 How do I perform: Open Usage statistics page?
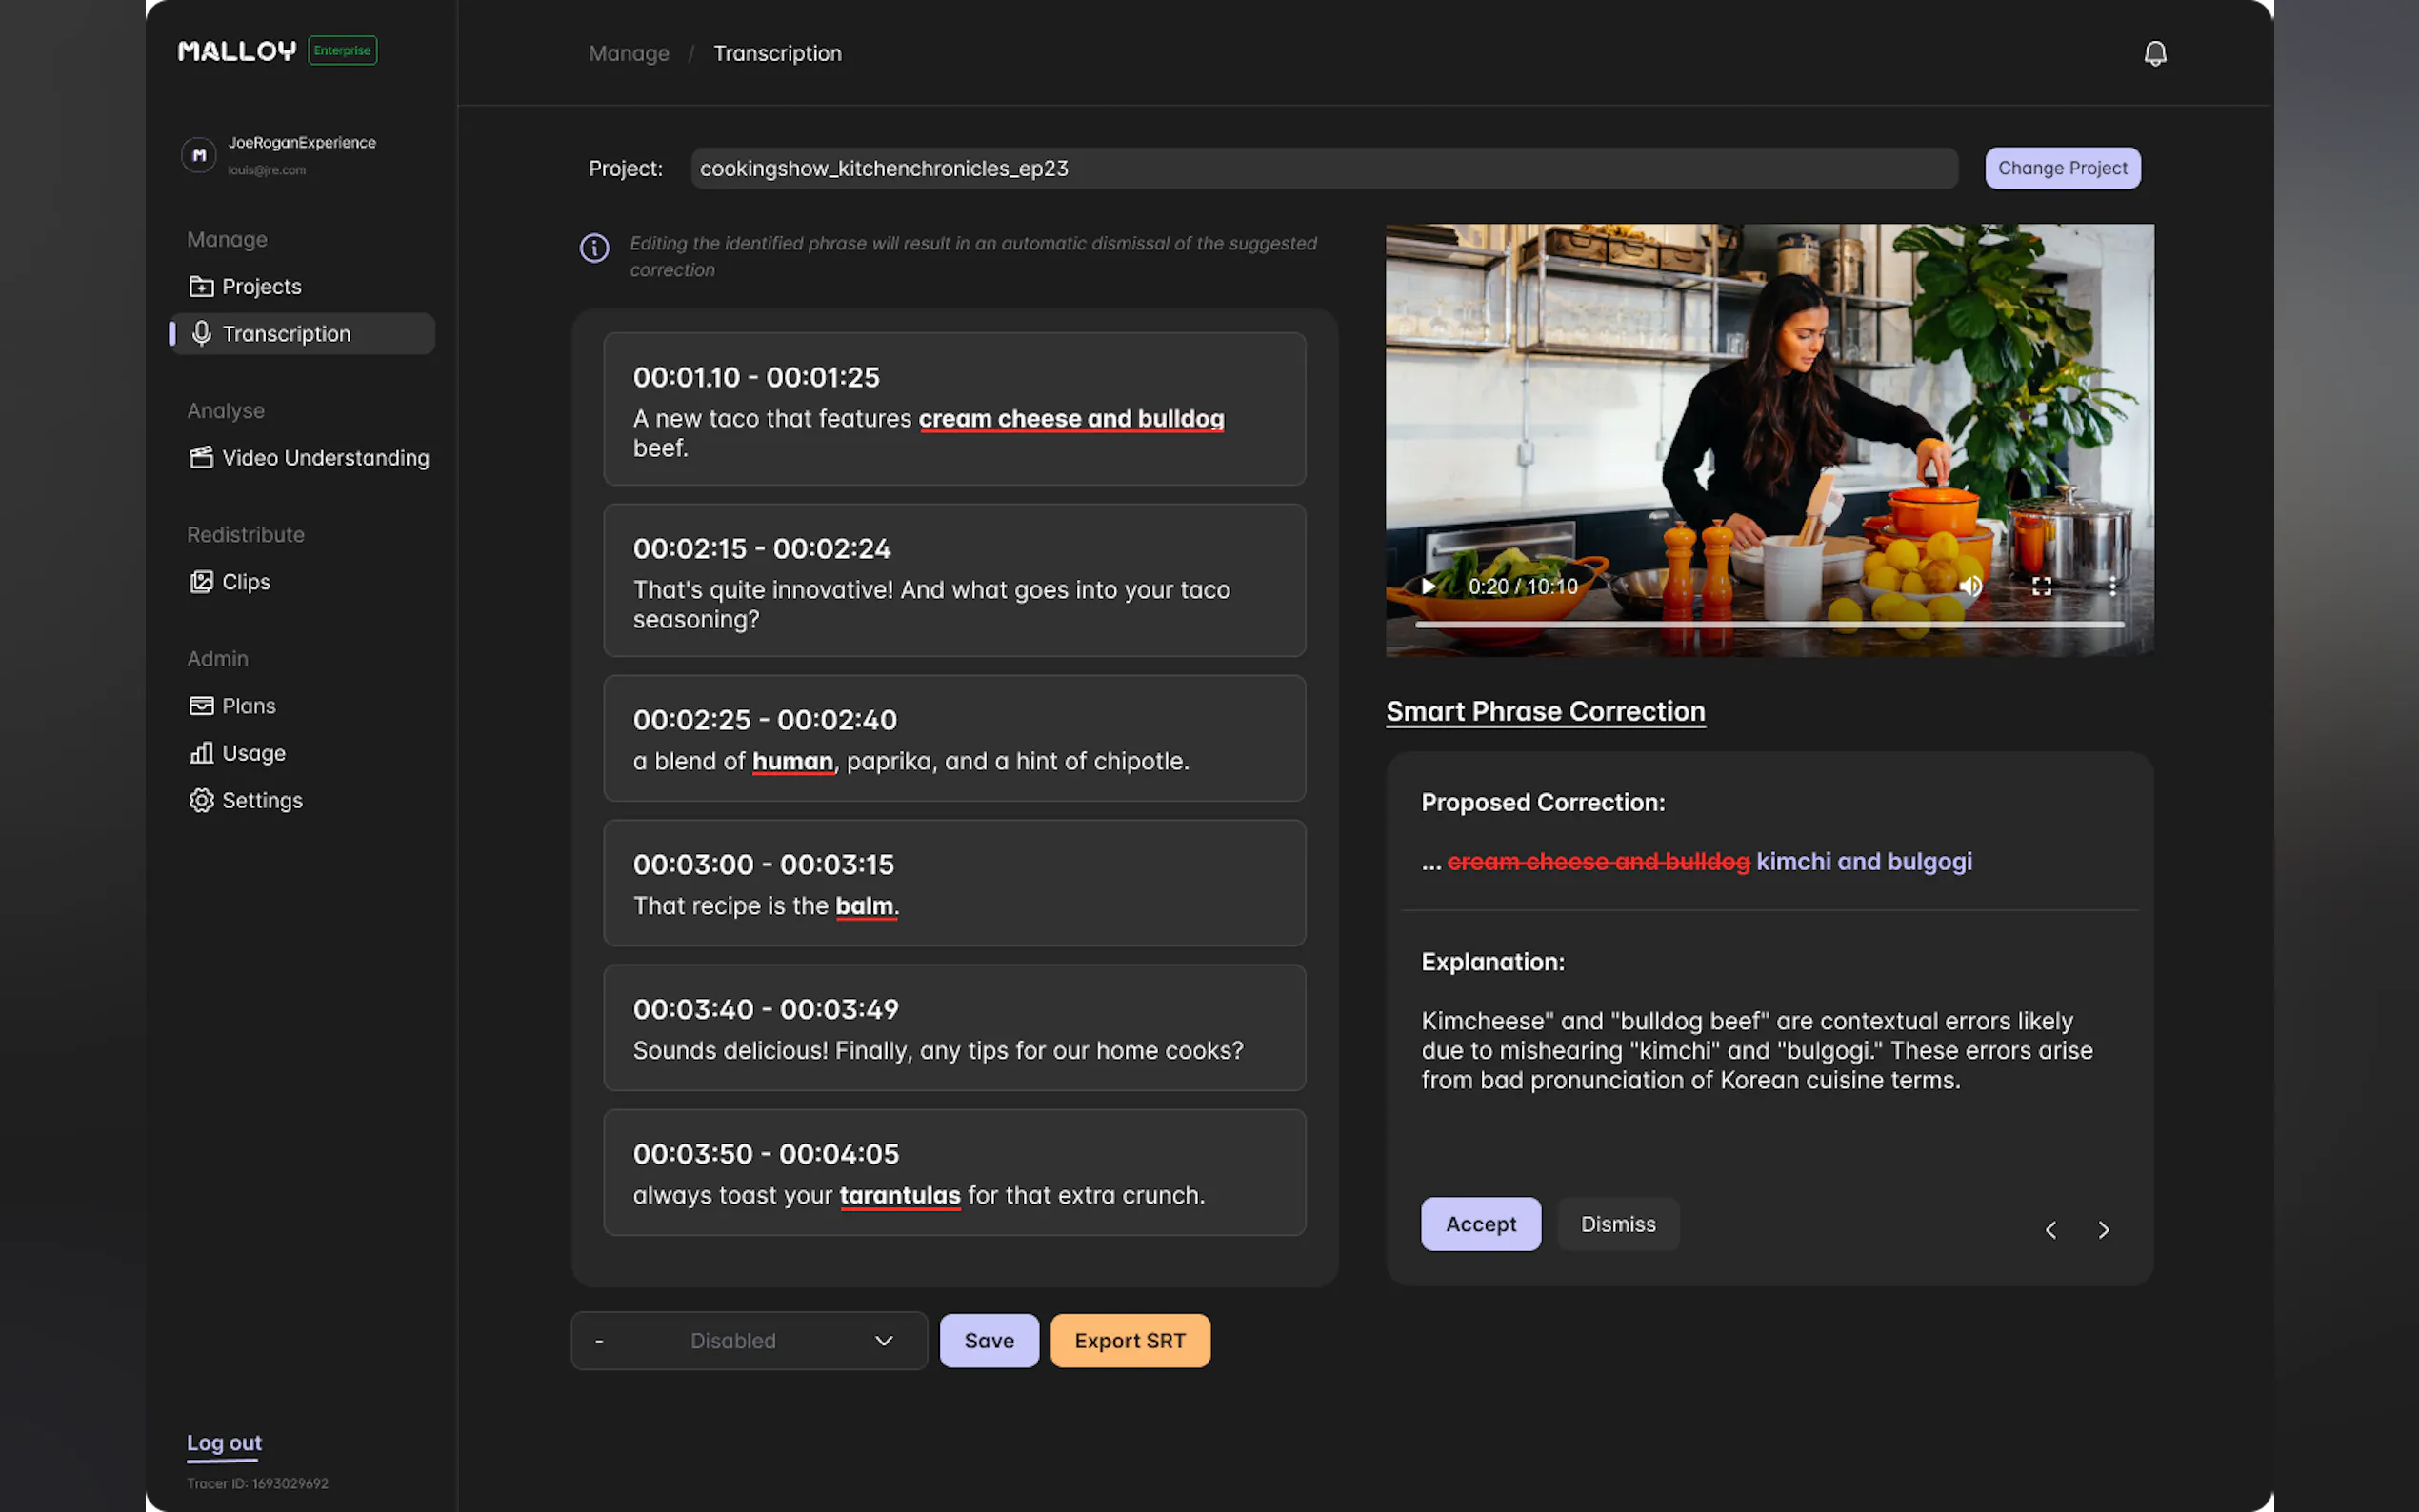click(x=253, y=753)
